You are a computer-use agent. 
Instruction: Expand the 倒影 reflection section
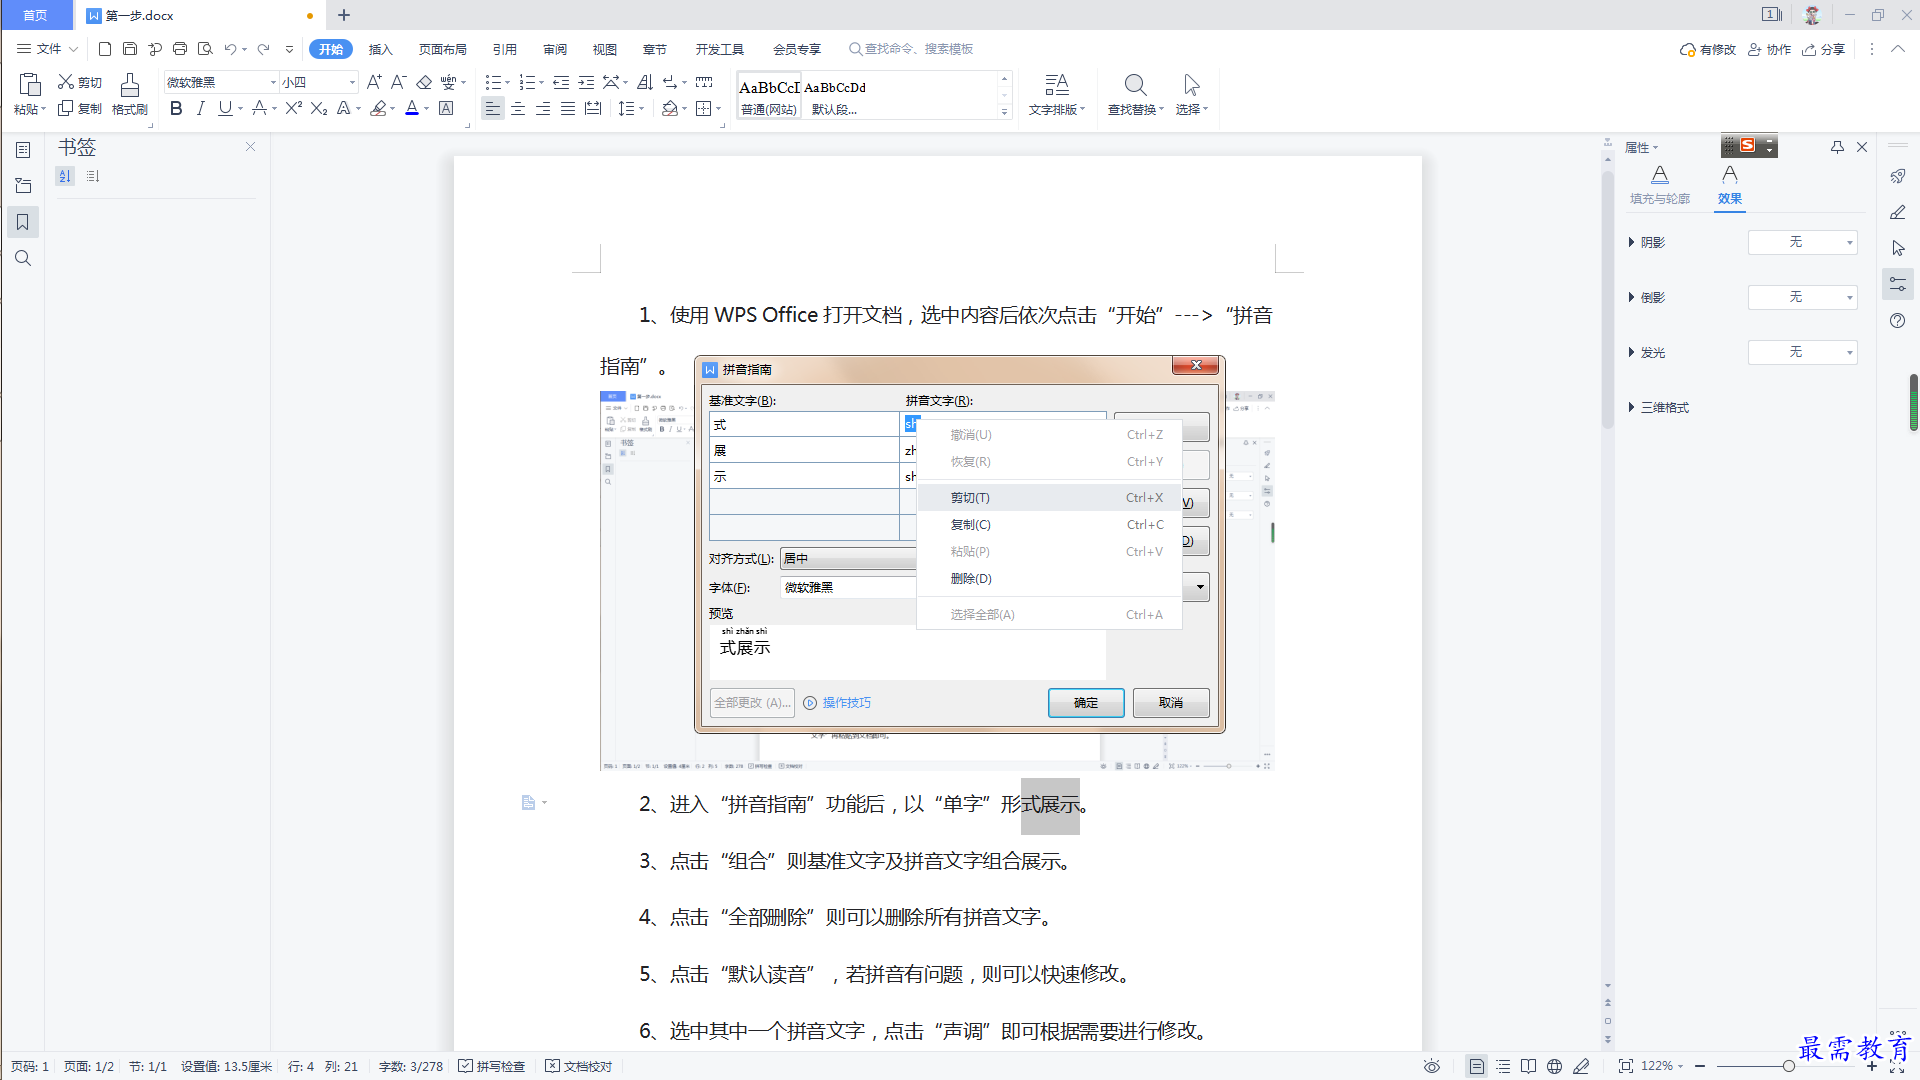pyautogui.click(x=1647, y=297)
